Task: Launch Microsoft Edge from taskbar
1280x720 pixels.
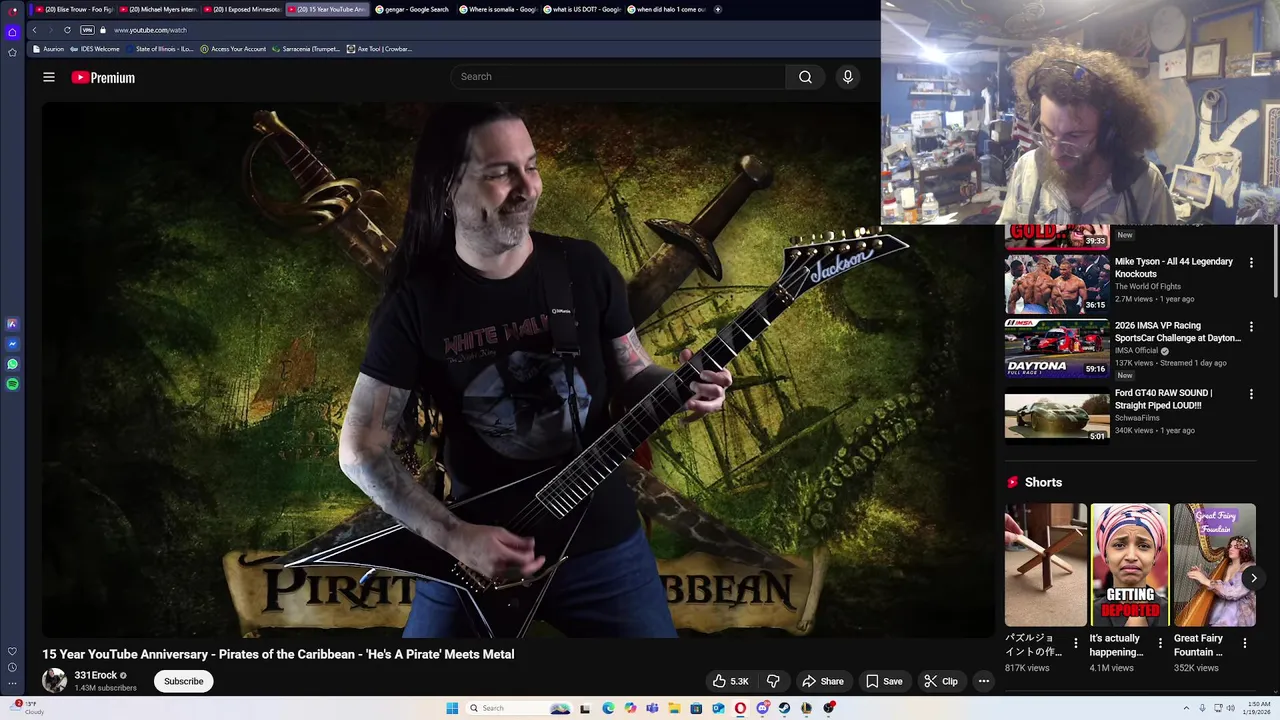Action: [x=608, y=708]
